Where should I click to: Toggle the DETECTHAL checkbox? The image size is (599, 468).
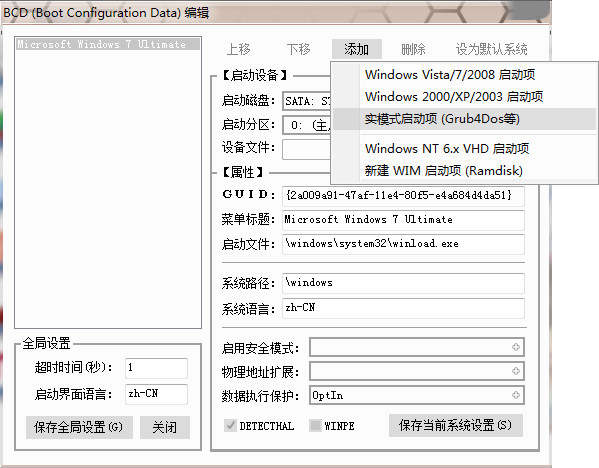[230, 425]
